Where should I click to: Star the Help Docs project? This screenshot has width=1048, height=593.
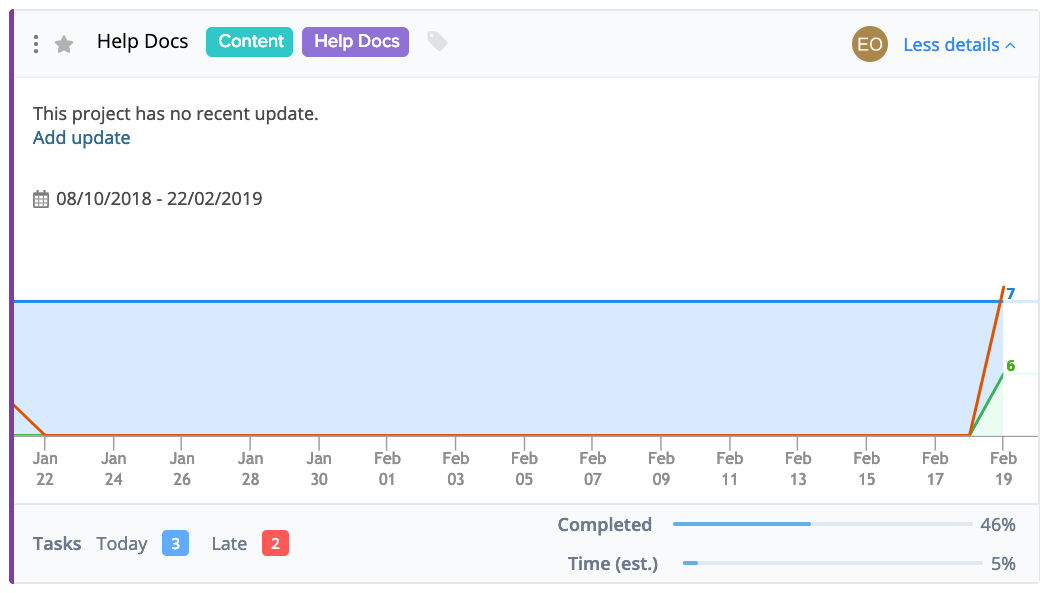64,44
